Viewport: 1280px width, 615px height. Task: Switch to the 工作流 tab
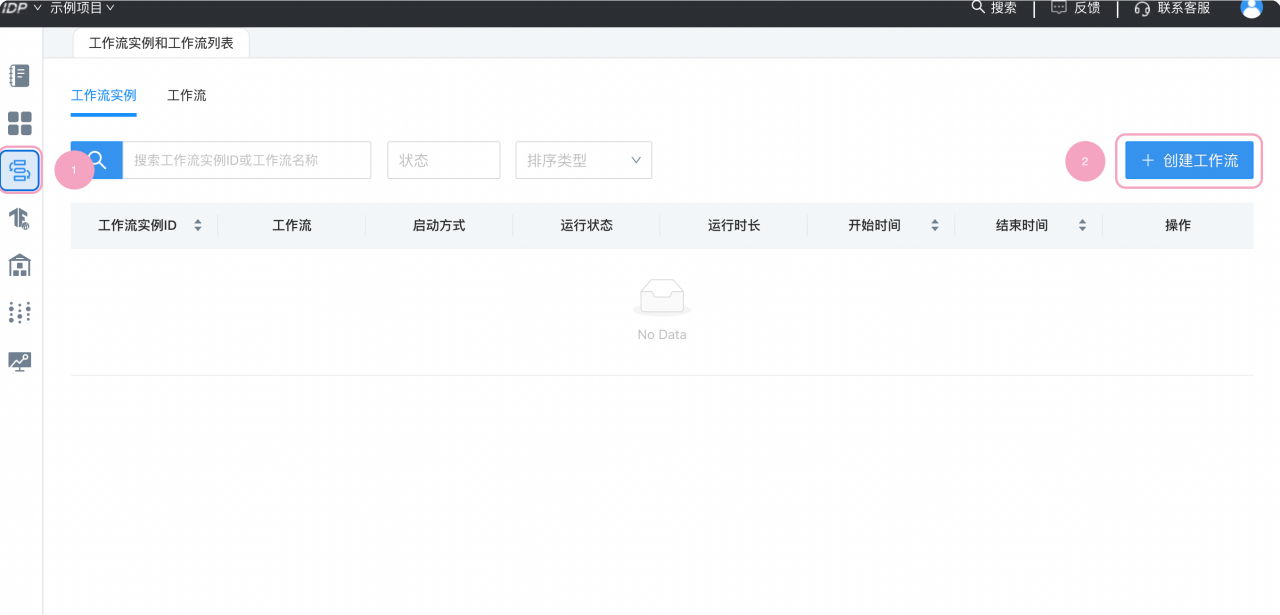click(x=187, y=96)
